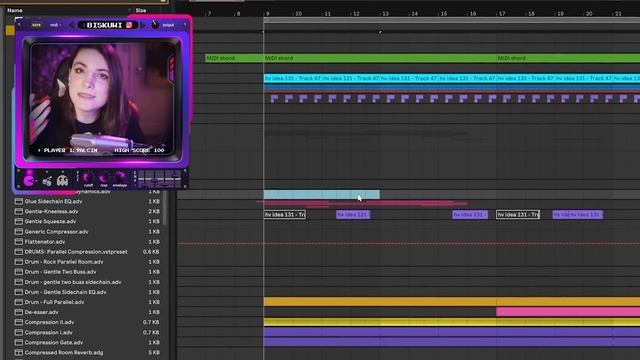This screenshot has height=360, width=640.
Task: Click bar 13 in the timeline ruler
Action: (385, 14)
